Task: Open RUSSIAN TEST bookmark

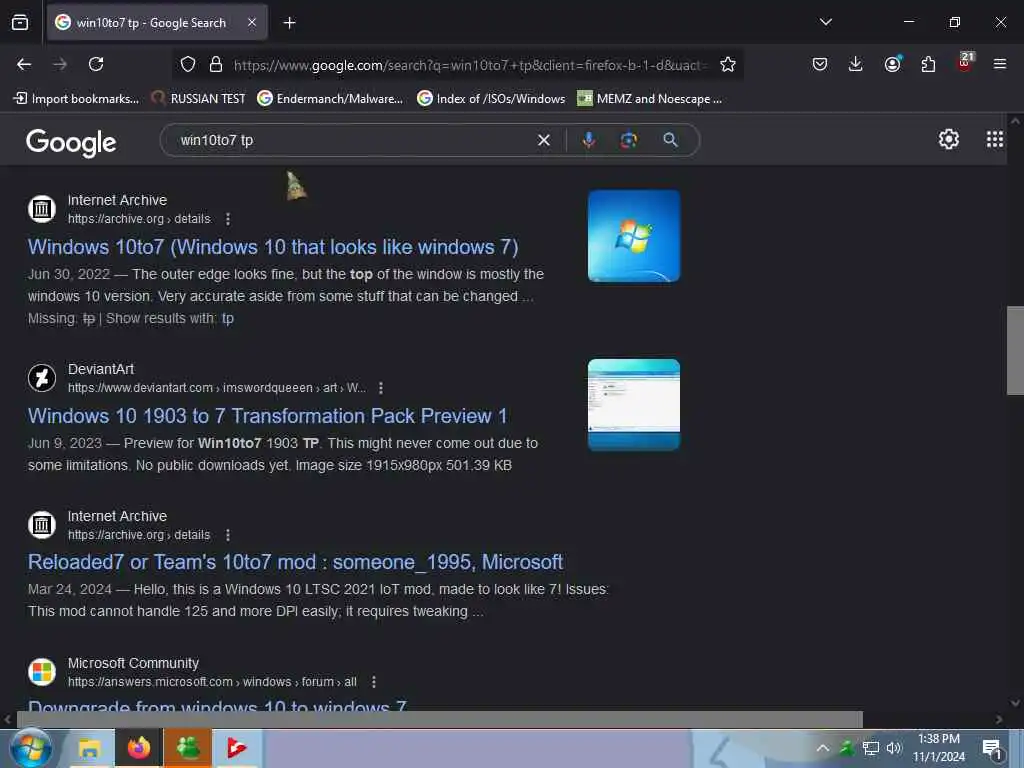Action: point(198,99)
